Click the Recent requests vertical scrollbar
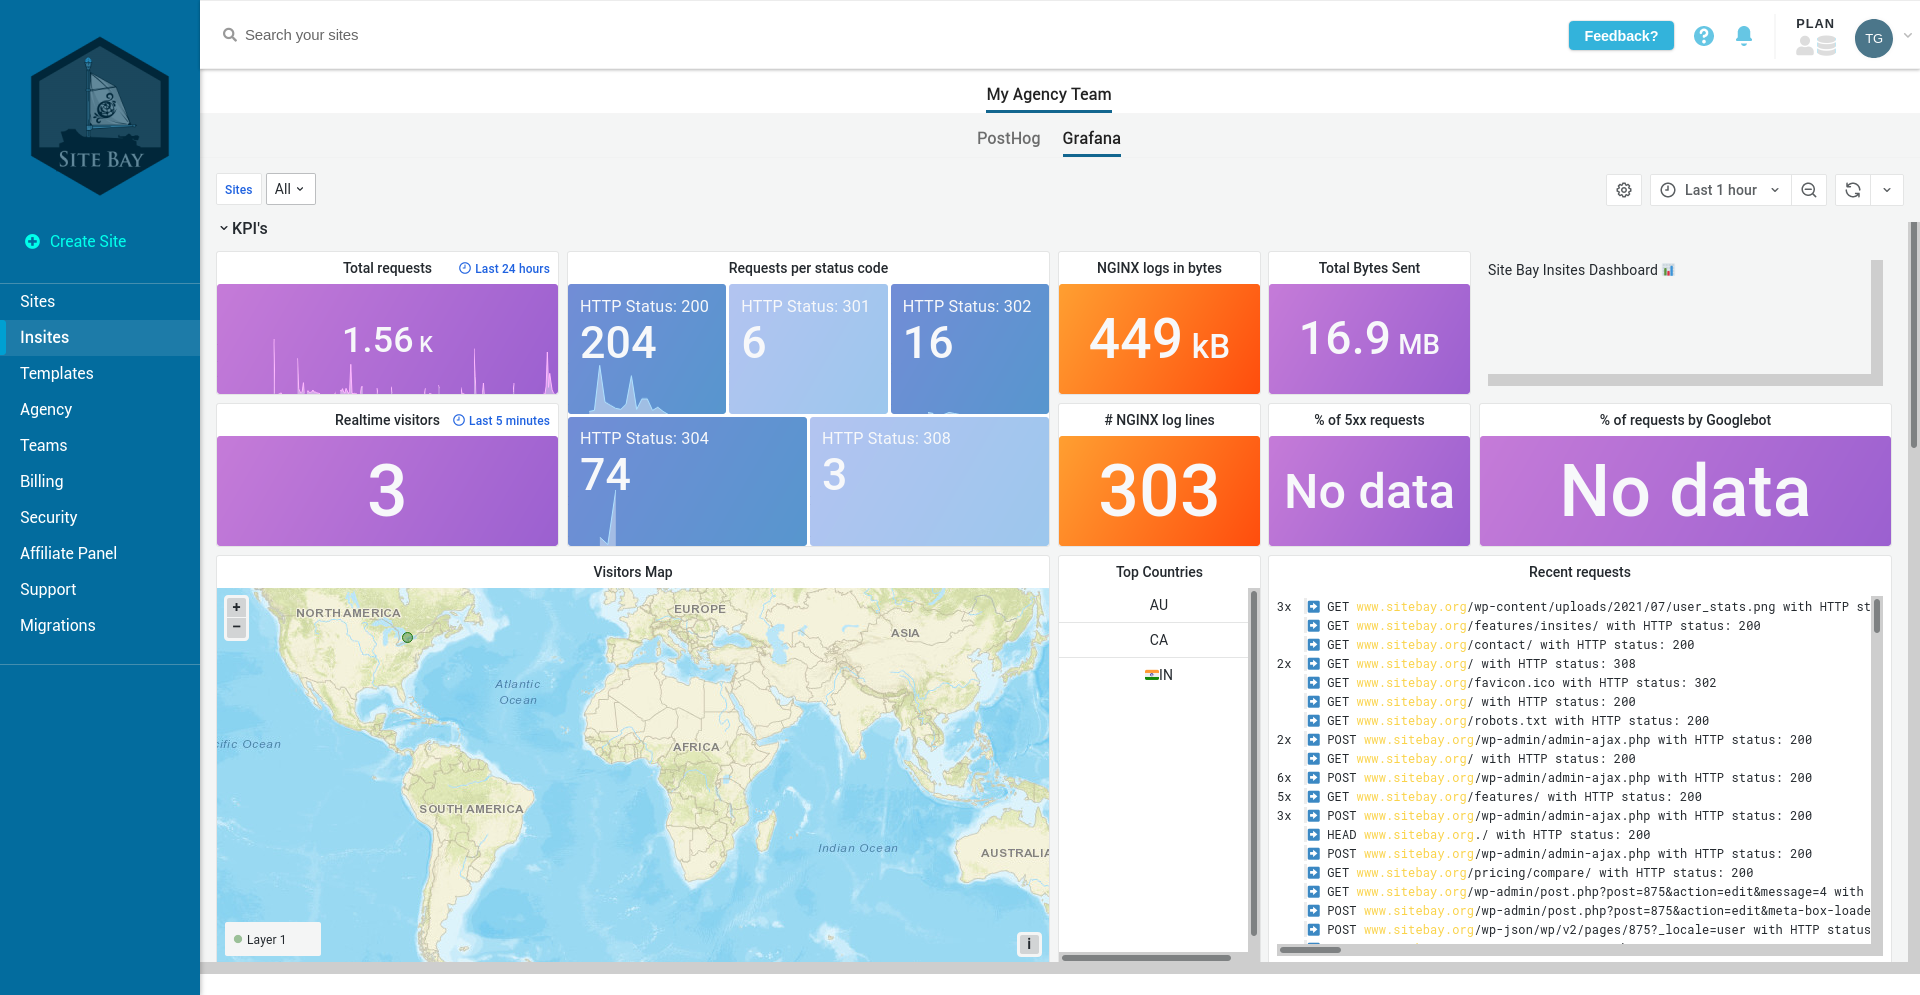 pyautogui.click(x=1877, y=616)
